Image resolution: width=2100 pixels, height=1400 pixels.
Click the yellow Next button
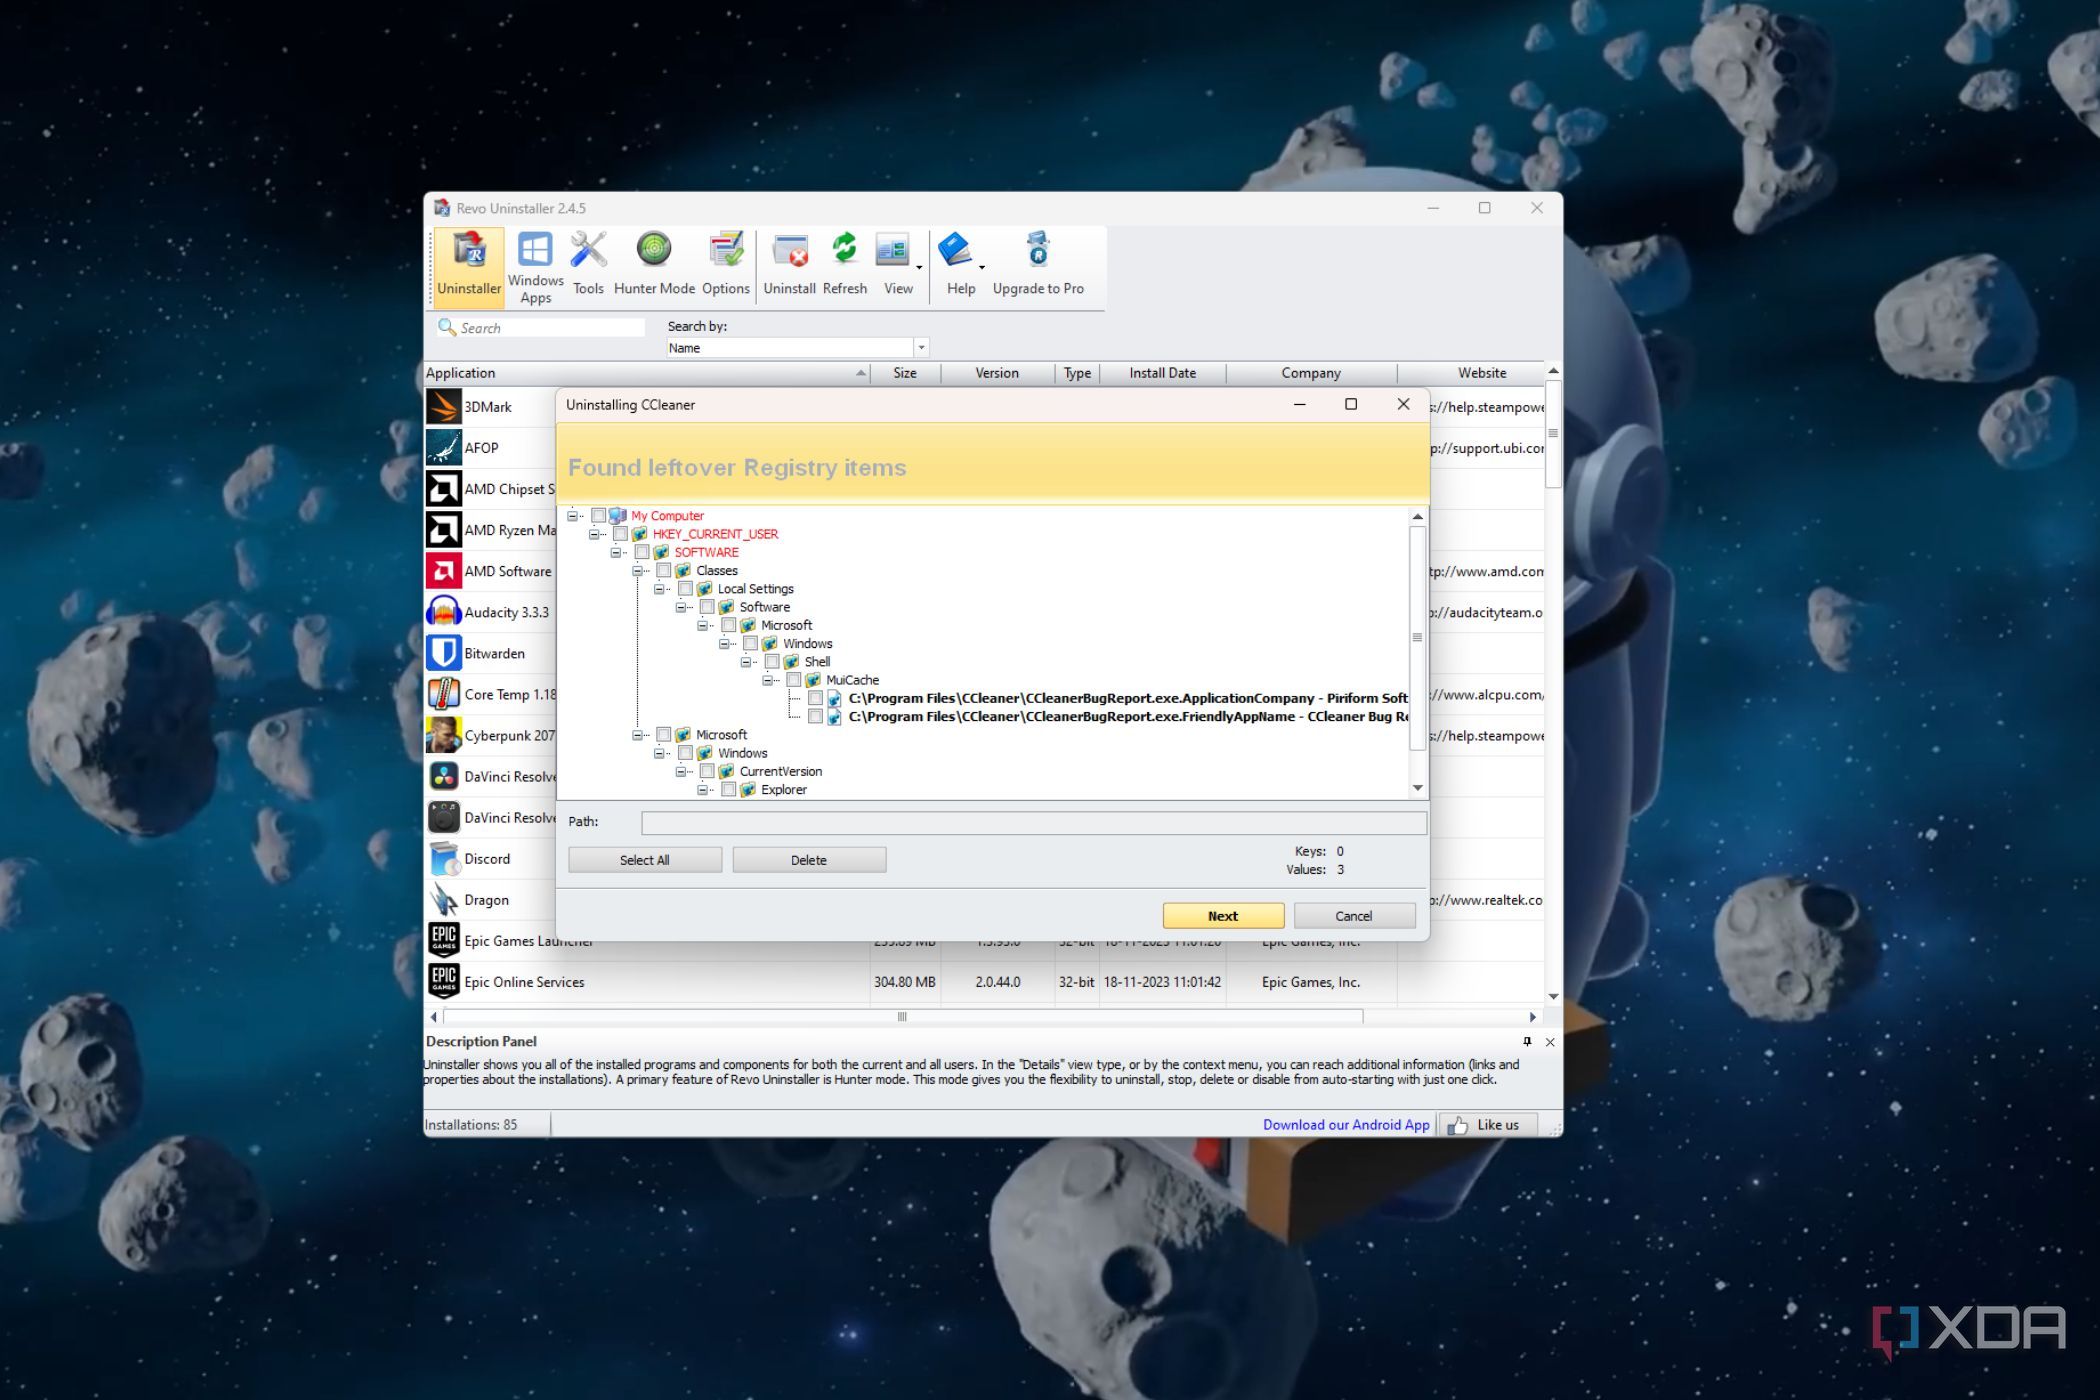point(1222,916)
